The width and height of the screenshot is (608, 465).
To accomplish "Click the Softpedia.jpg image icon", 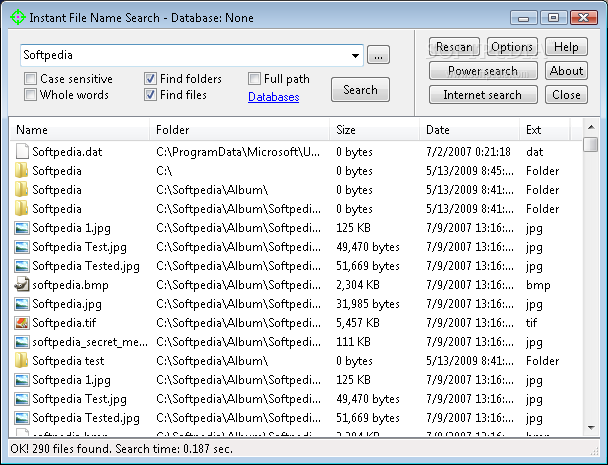I will (x=22, y=303).
